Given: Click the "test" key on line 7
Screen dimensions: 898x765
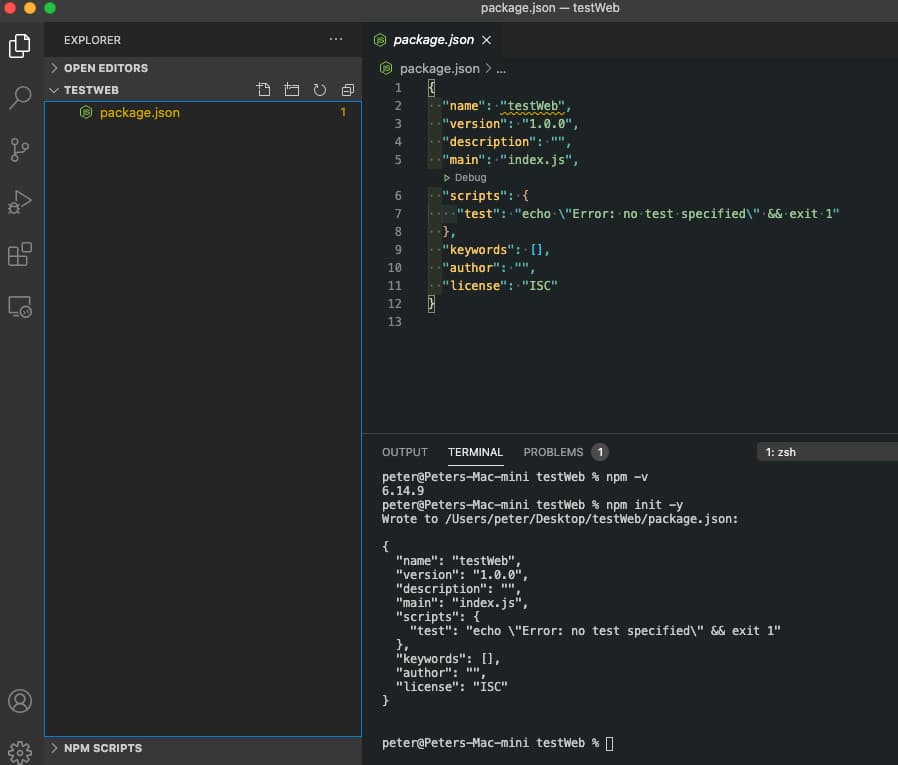Looking at the screenshot, I should pyautogui.click(x=478, y=214).
